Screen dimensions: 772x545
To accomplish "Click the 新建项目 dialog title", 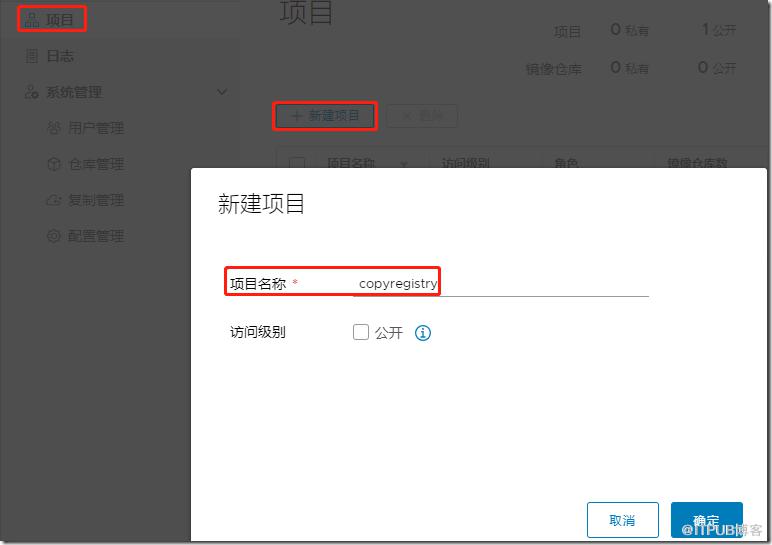I will click(261, 204).
